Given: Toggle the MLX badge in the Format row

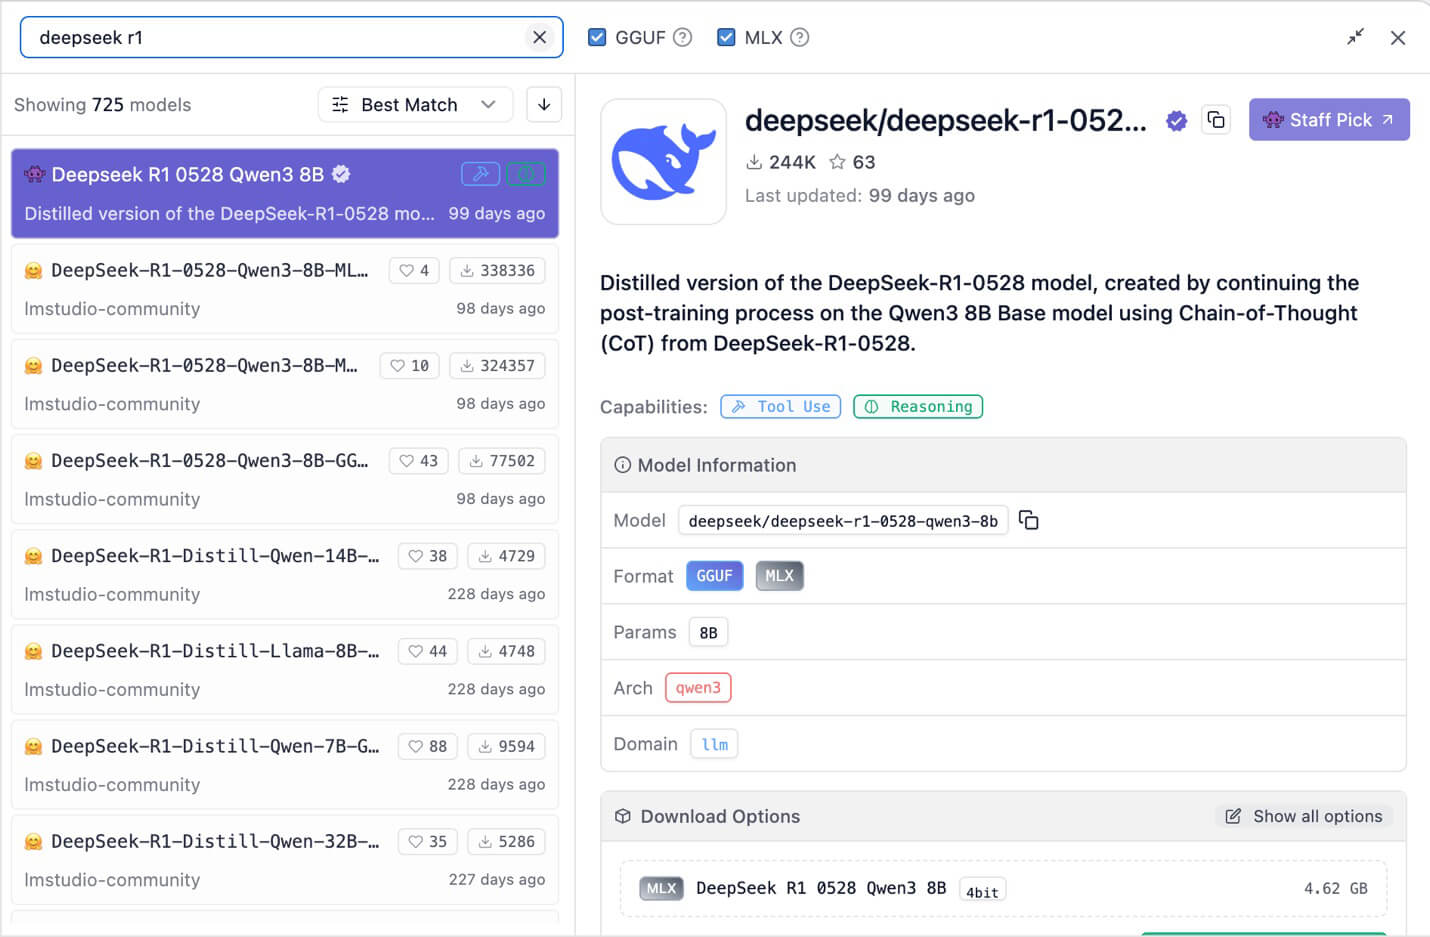Looking at the screenshot, I should pyautogui.click(x=780, y=575).
